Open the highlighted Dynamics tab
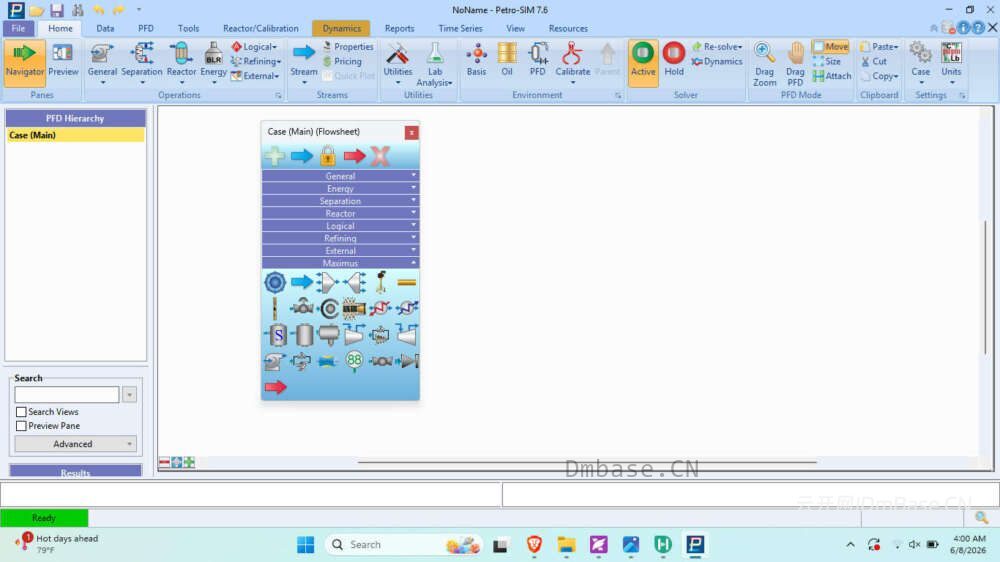The height and width of the screenshot is (562, 1000). pyautogui.click(x=341, y=28)
